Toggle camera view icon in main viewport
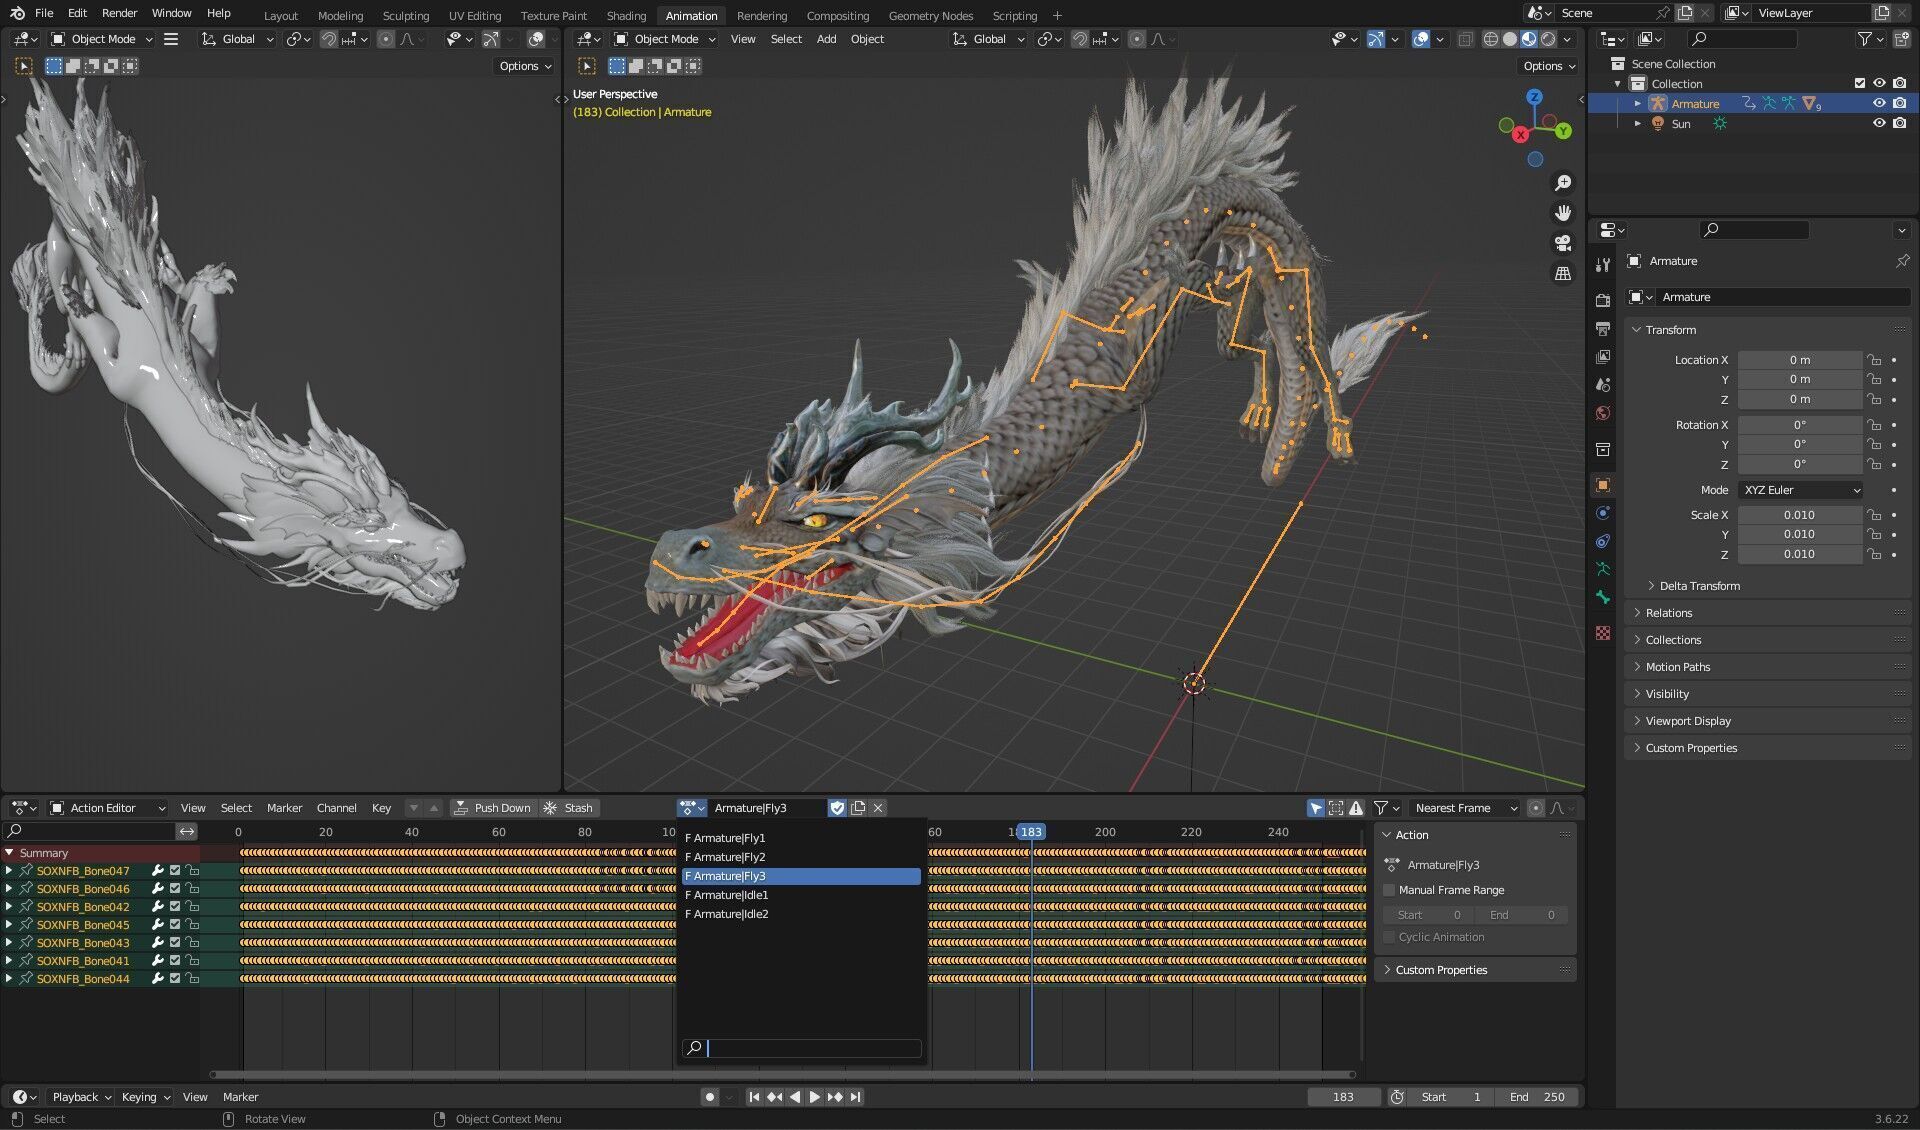 pyautogui.click(x=1562, y=243)
